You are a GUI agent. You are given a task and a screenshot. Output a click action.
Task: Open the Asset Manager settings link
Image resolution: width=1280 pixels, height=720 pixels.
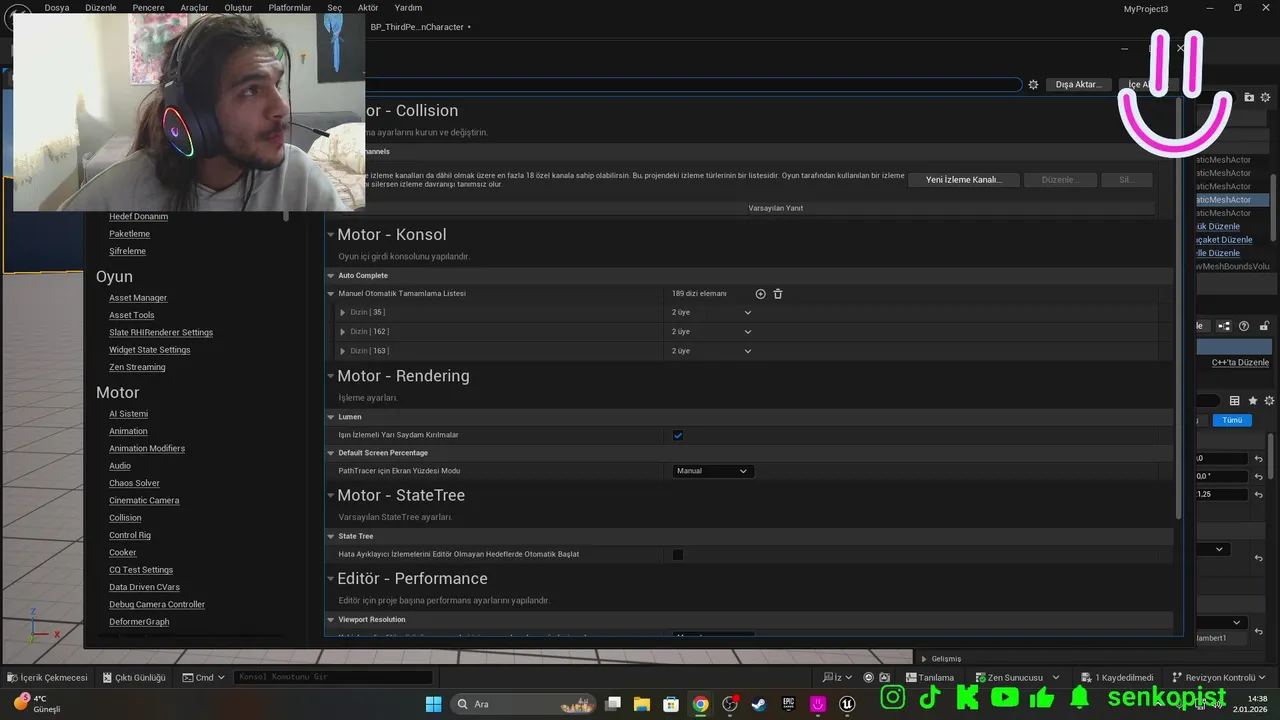pyautogui.click(x=138, y=298)
